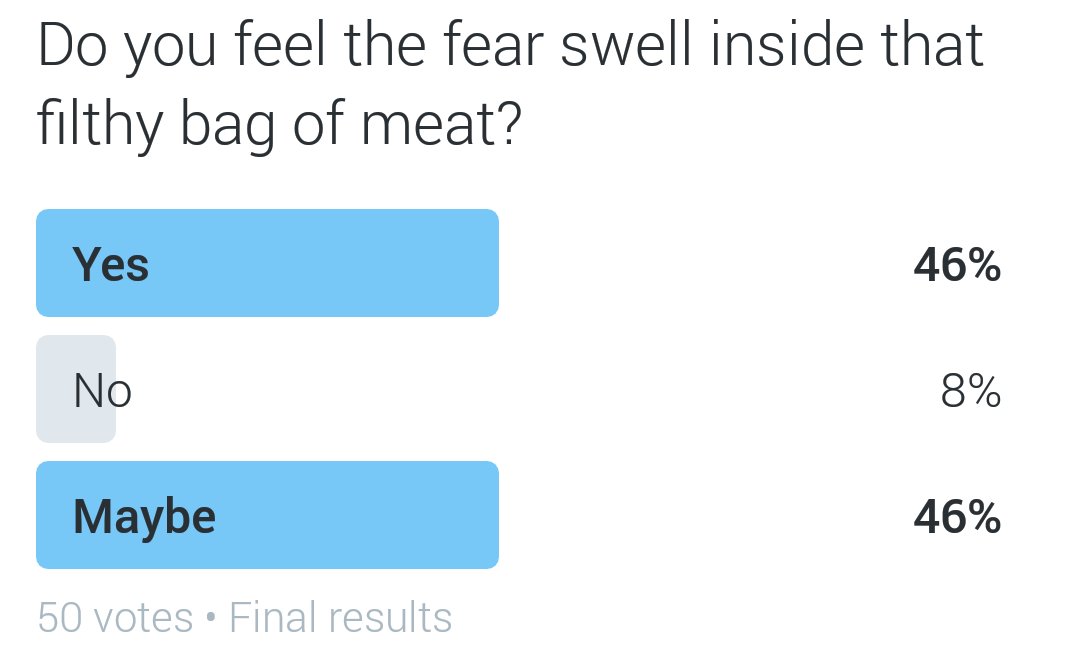Click the "Final results" status text
The width and height of the screenshot is (1080, 666).
tap(340, 616)
